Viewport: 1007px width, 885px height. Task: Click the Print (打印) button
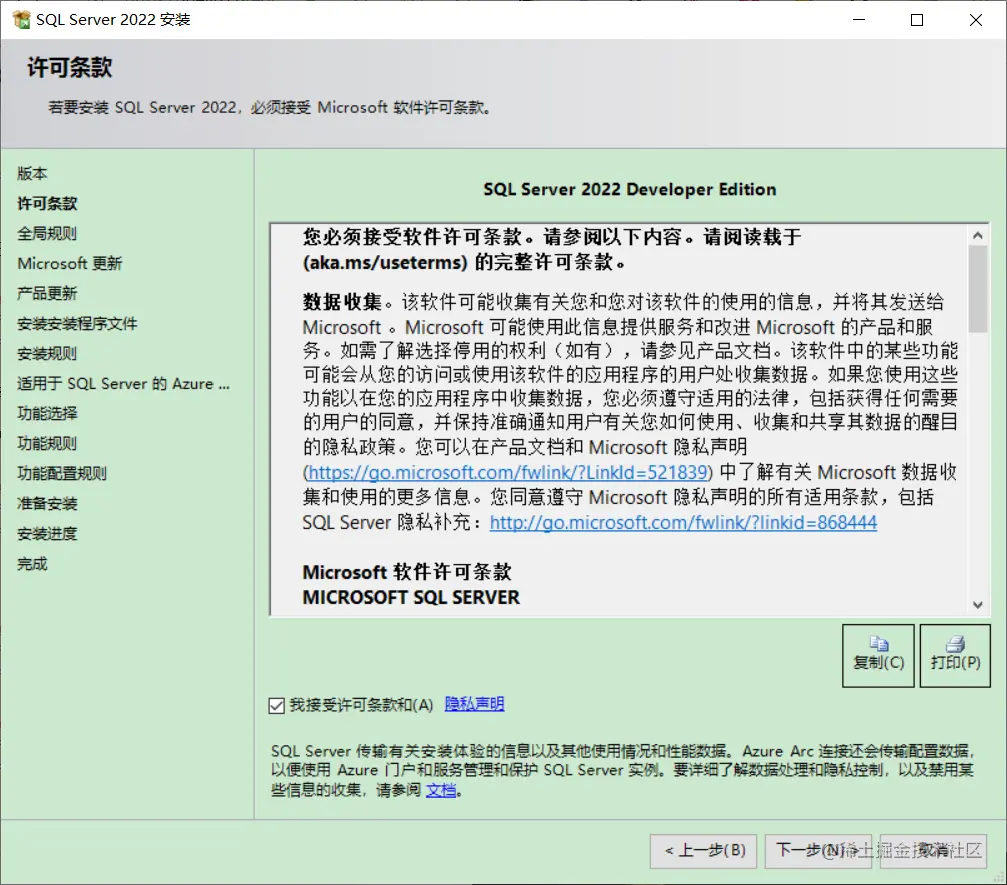[x=955, y=656]
